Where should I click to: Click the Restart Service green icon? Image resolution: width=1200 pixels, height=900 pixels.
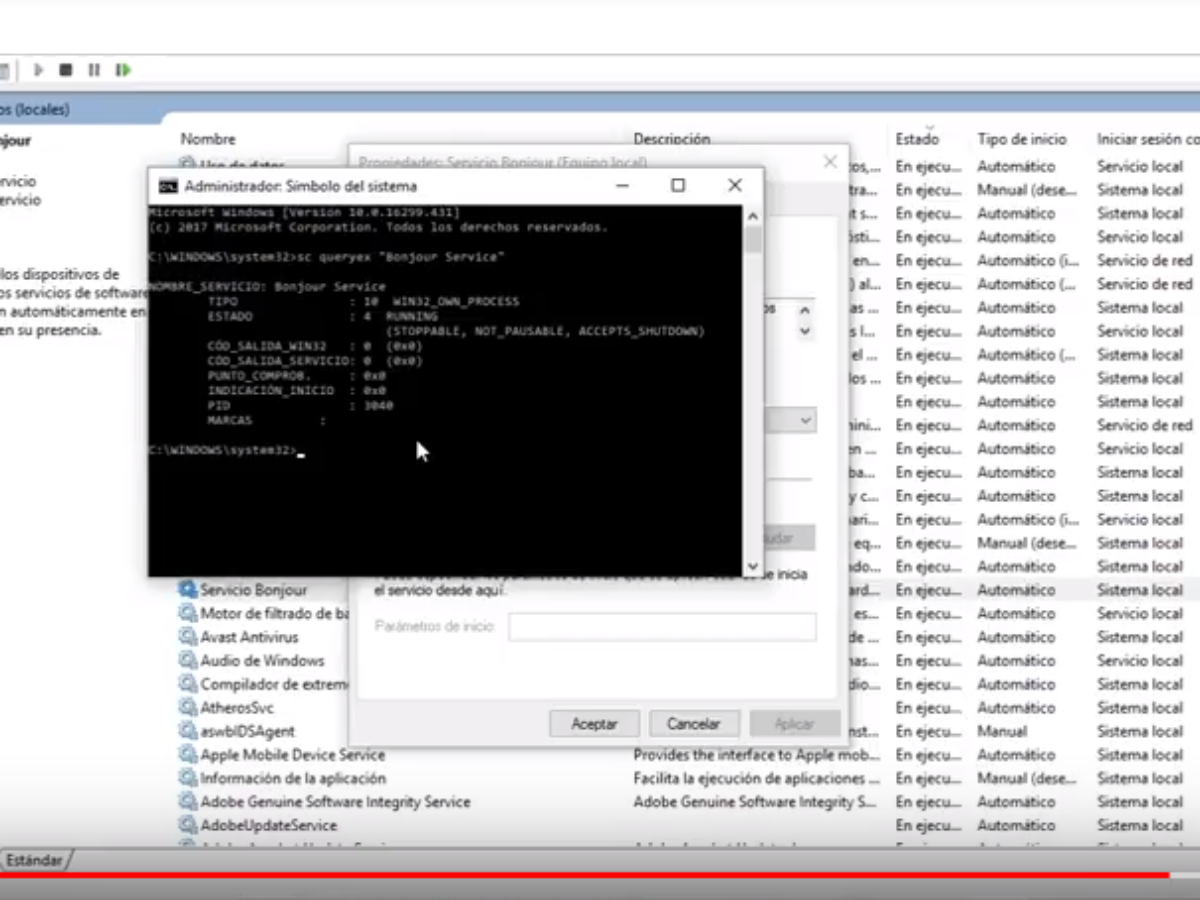[123, 70]
